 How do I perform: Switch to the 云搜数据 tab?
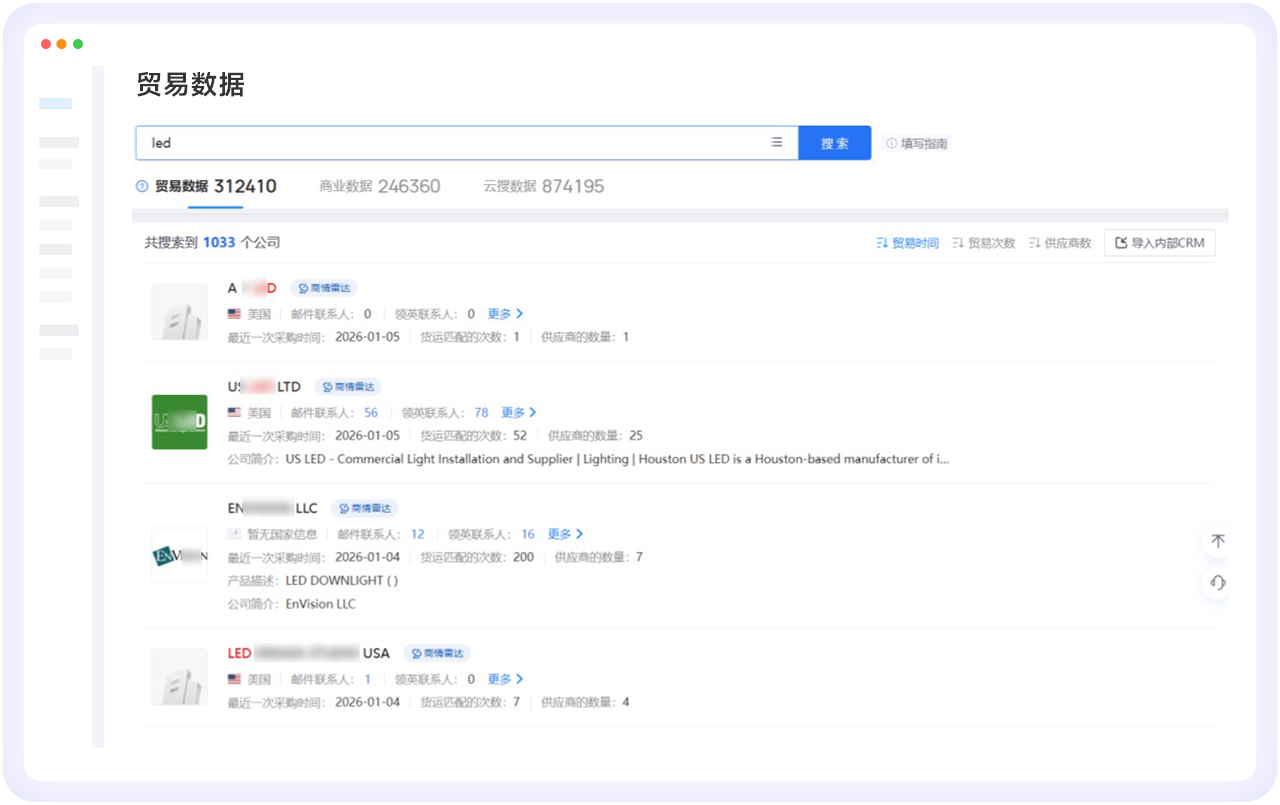[x=543, y=187]
